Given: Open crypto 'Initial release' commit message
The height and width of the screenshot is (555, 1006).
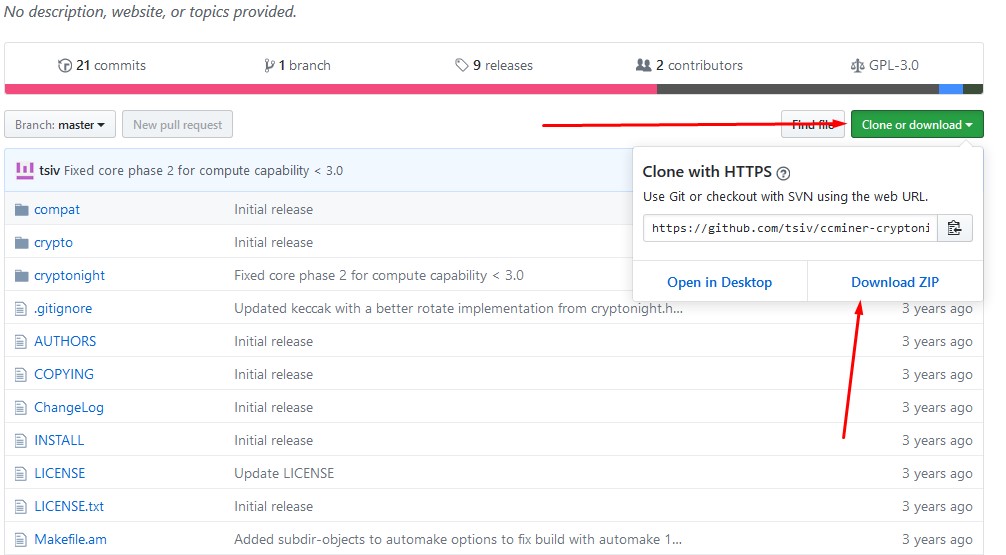Looking at the screenshot, I should [273, 243].
